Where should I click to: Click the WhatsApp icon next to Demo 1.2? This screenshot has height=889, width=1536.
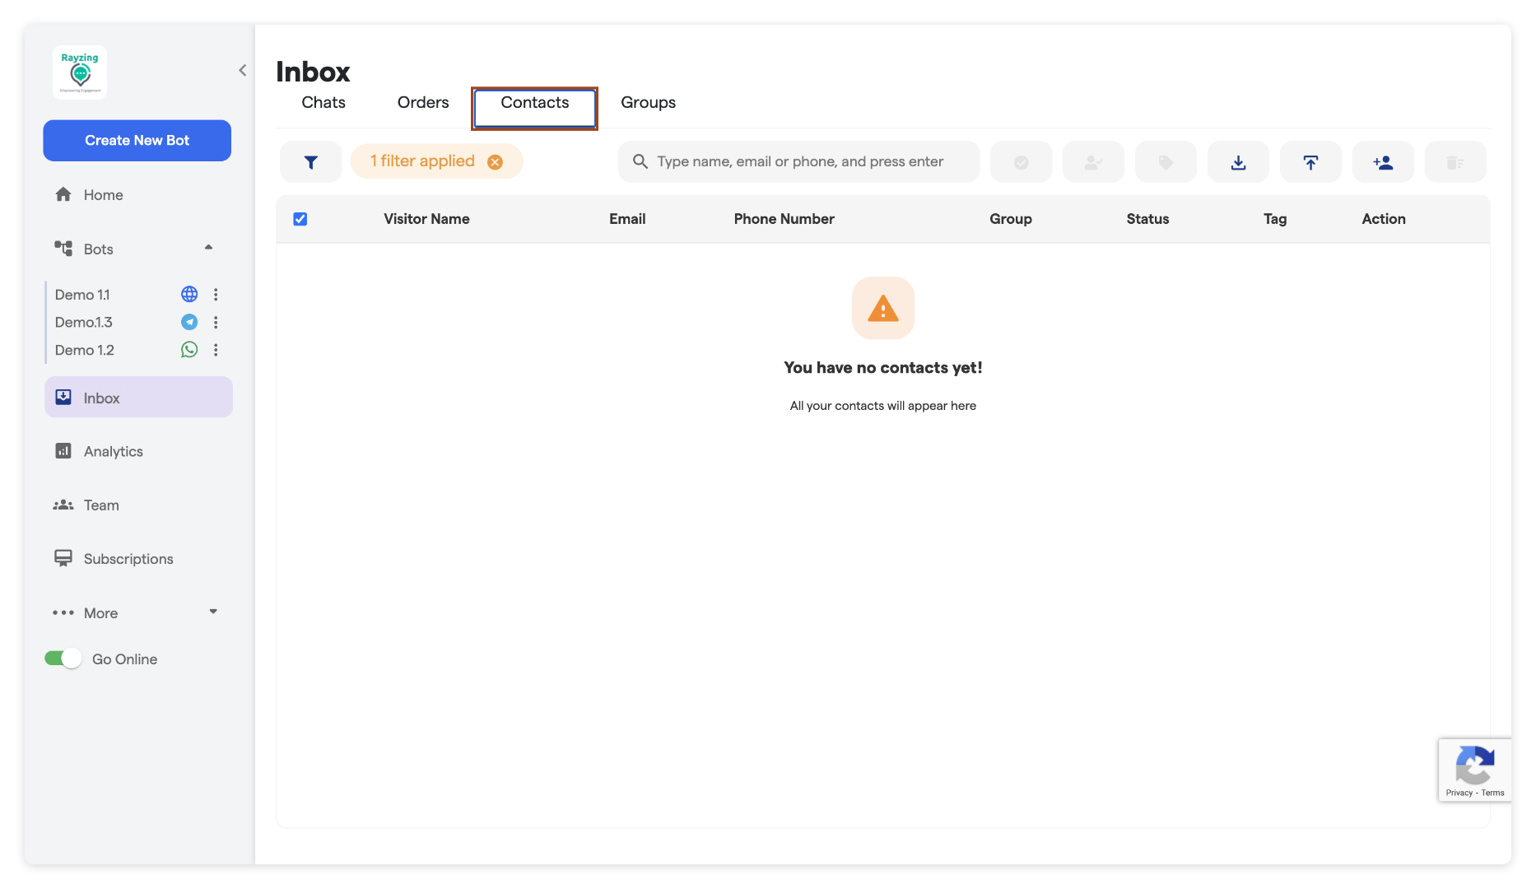click(x=189, y=350)
